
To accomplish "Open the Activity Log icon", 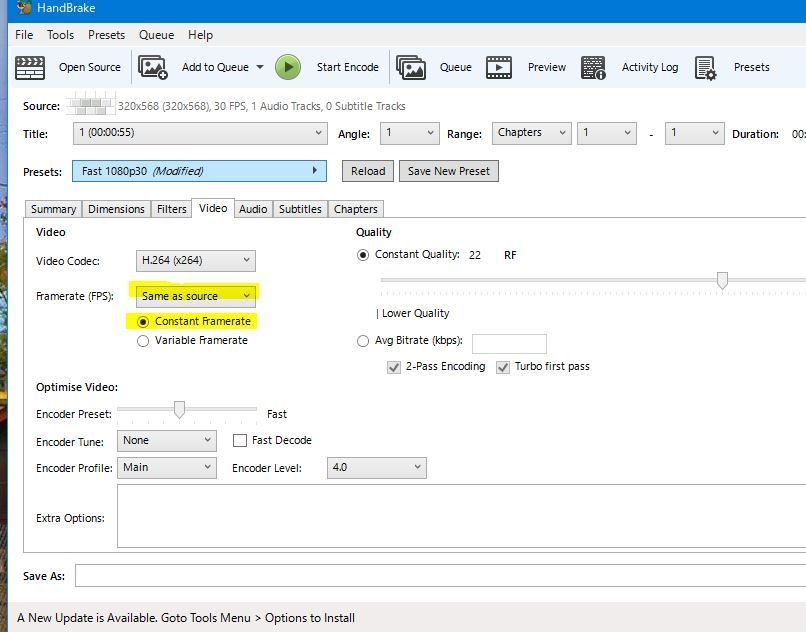I will click(593, 67).
